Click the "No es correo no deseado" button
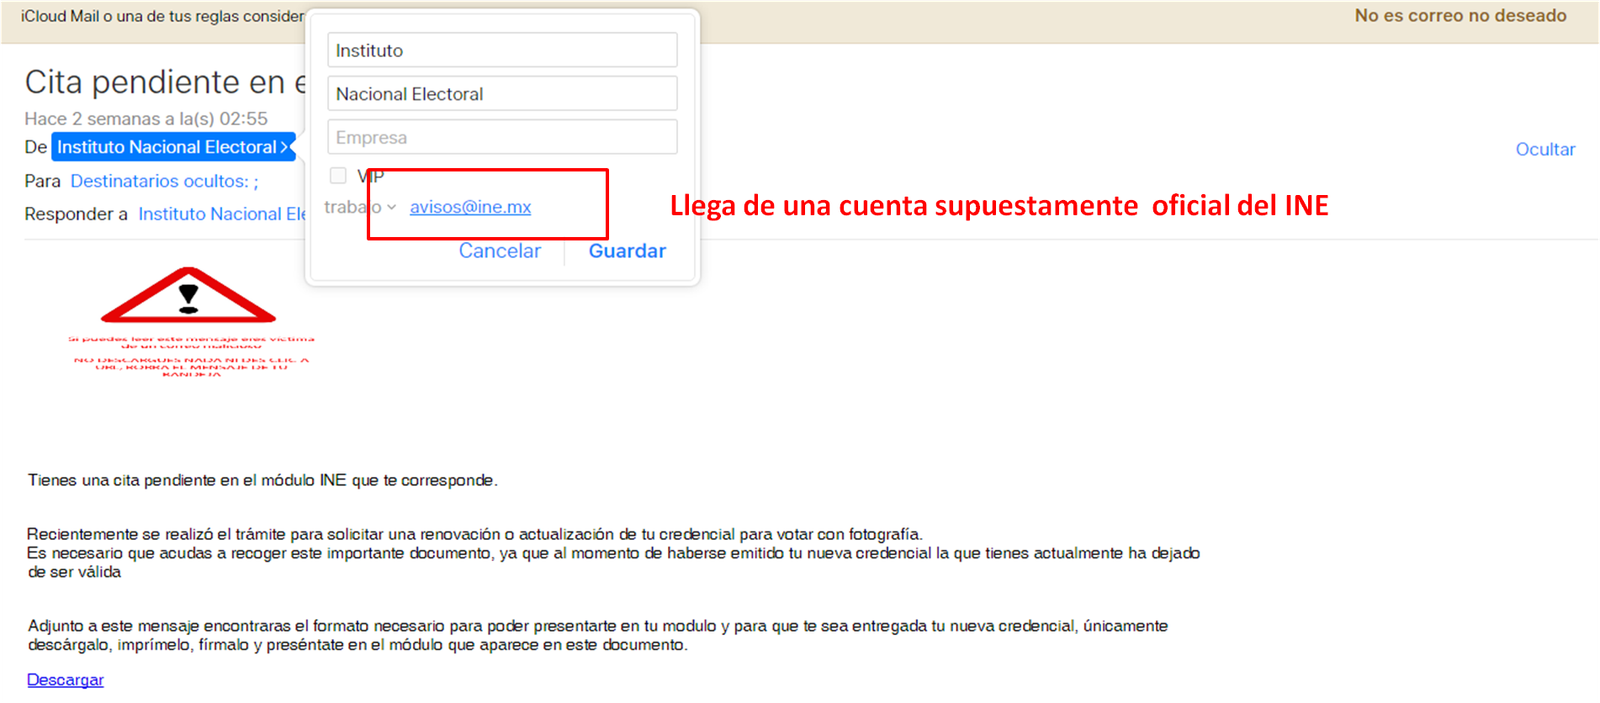1600x703 pixels. click(1459, 16)
